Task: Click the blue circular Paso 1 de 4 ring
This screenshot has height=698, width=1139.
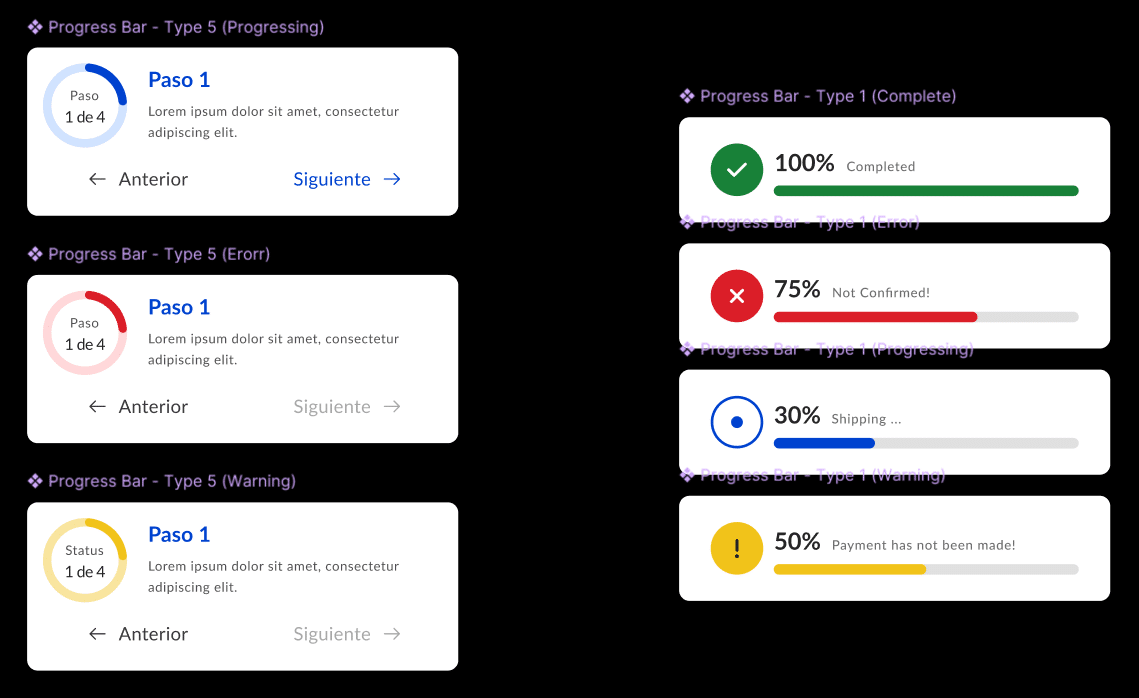Action: (x=85, y=106)
